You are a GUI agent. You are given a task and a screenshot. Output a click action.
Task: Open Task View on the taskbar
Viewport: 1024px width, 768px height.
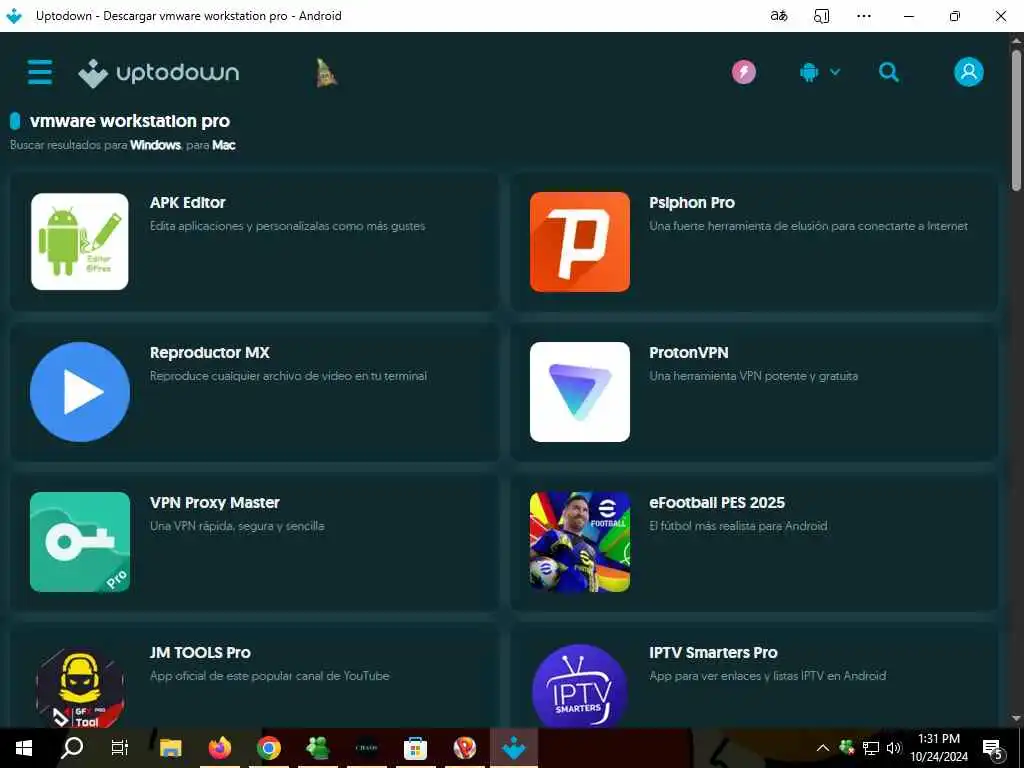pyautogui.click(x=120, y=748)
